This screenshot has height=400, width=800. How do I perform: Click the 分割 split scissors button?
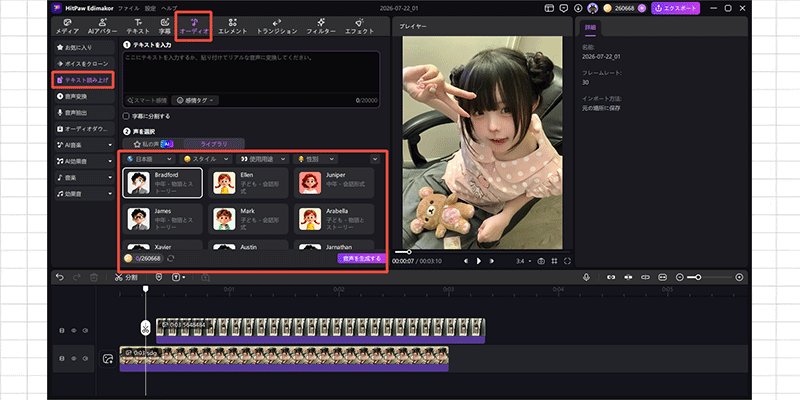point(126,277)
